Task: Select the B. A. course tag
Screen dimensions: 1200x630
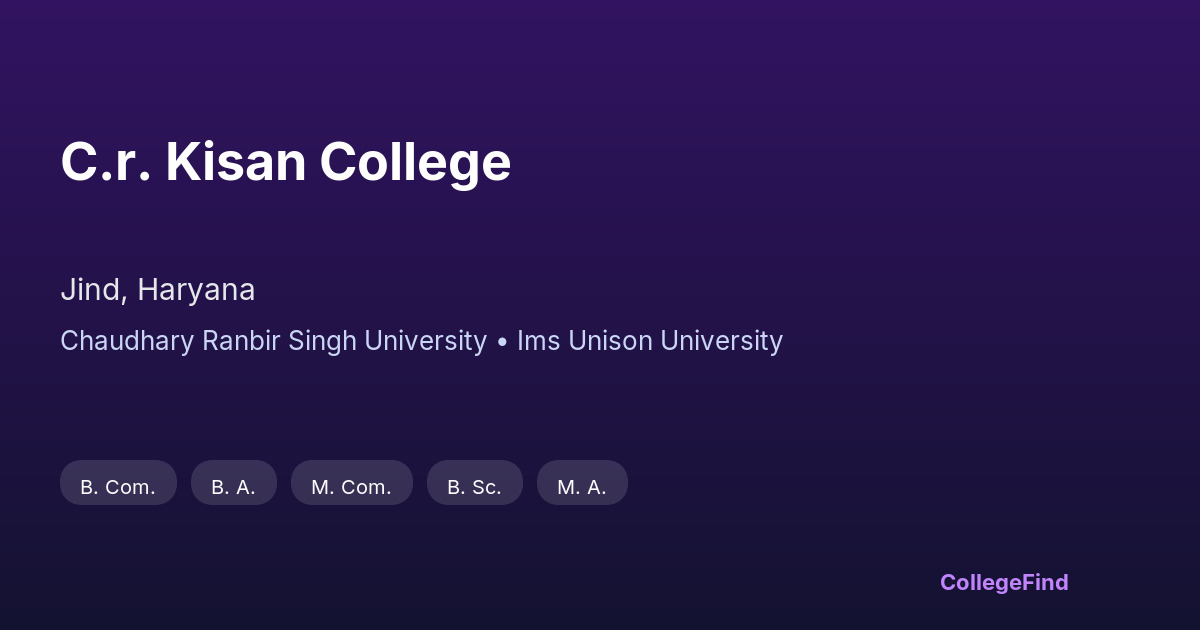Action: 233,486
